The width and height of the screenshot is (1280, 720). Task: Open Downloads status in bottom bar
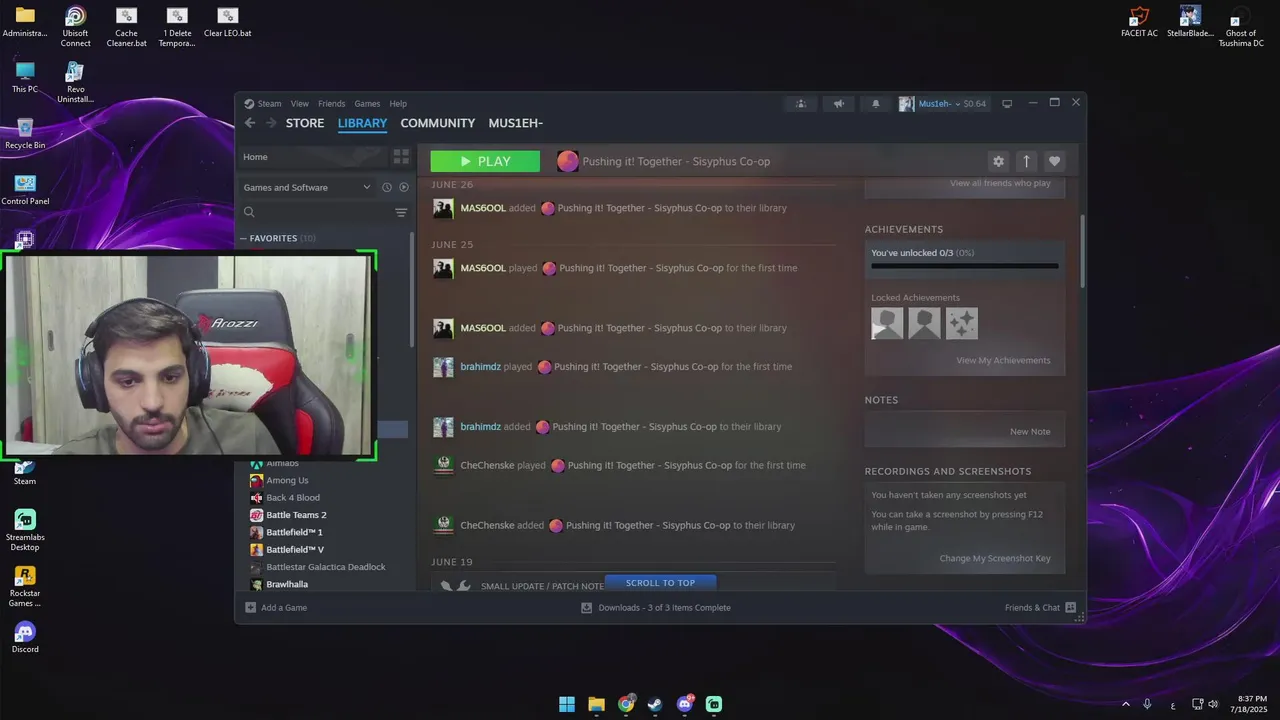point(656,607)
